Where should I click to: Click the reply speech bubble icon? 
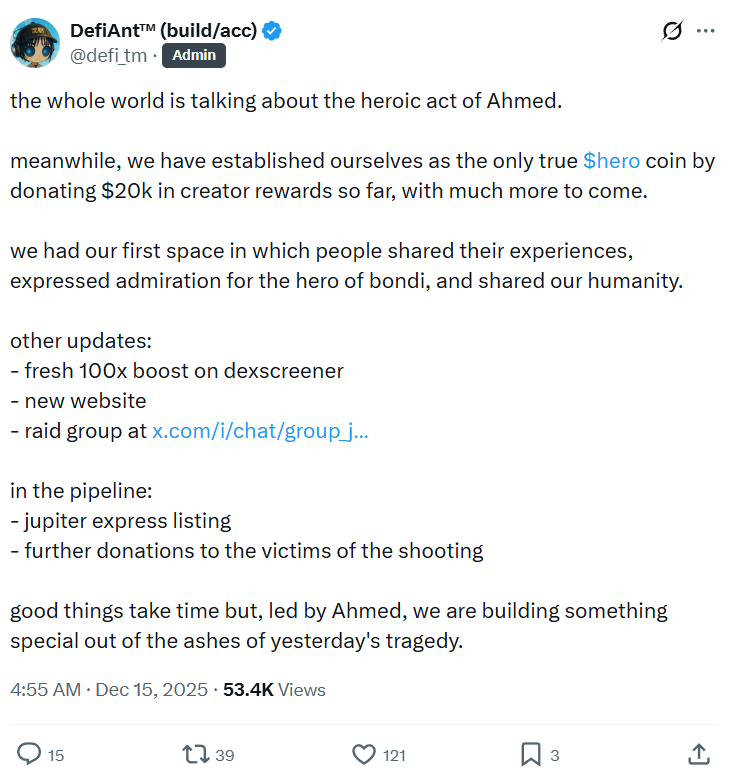click(x=30, y=754)
